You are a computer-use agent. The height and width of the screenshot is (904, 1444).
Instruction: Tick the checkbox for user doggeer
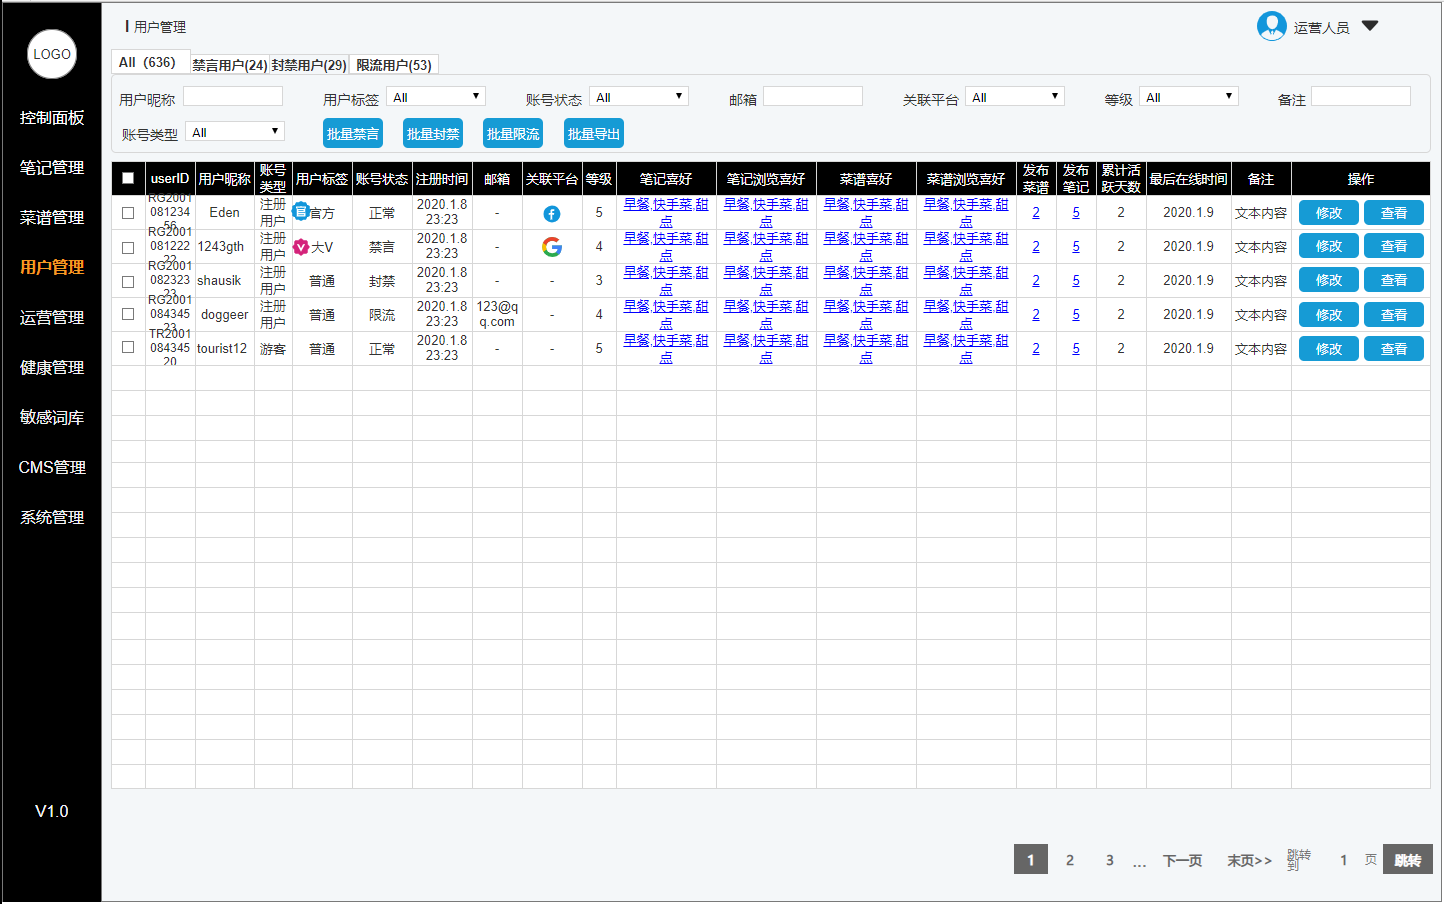[128, 314]
